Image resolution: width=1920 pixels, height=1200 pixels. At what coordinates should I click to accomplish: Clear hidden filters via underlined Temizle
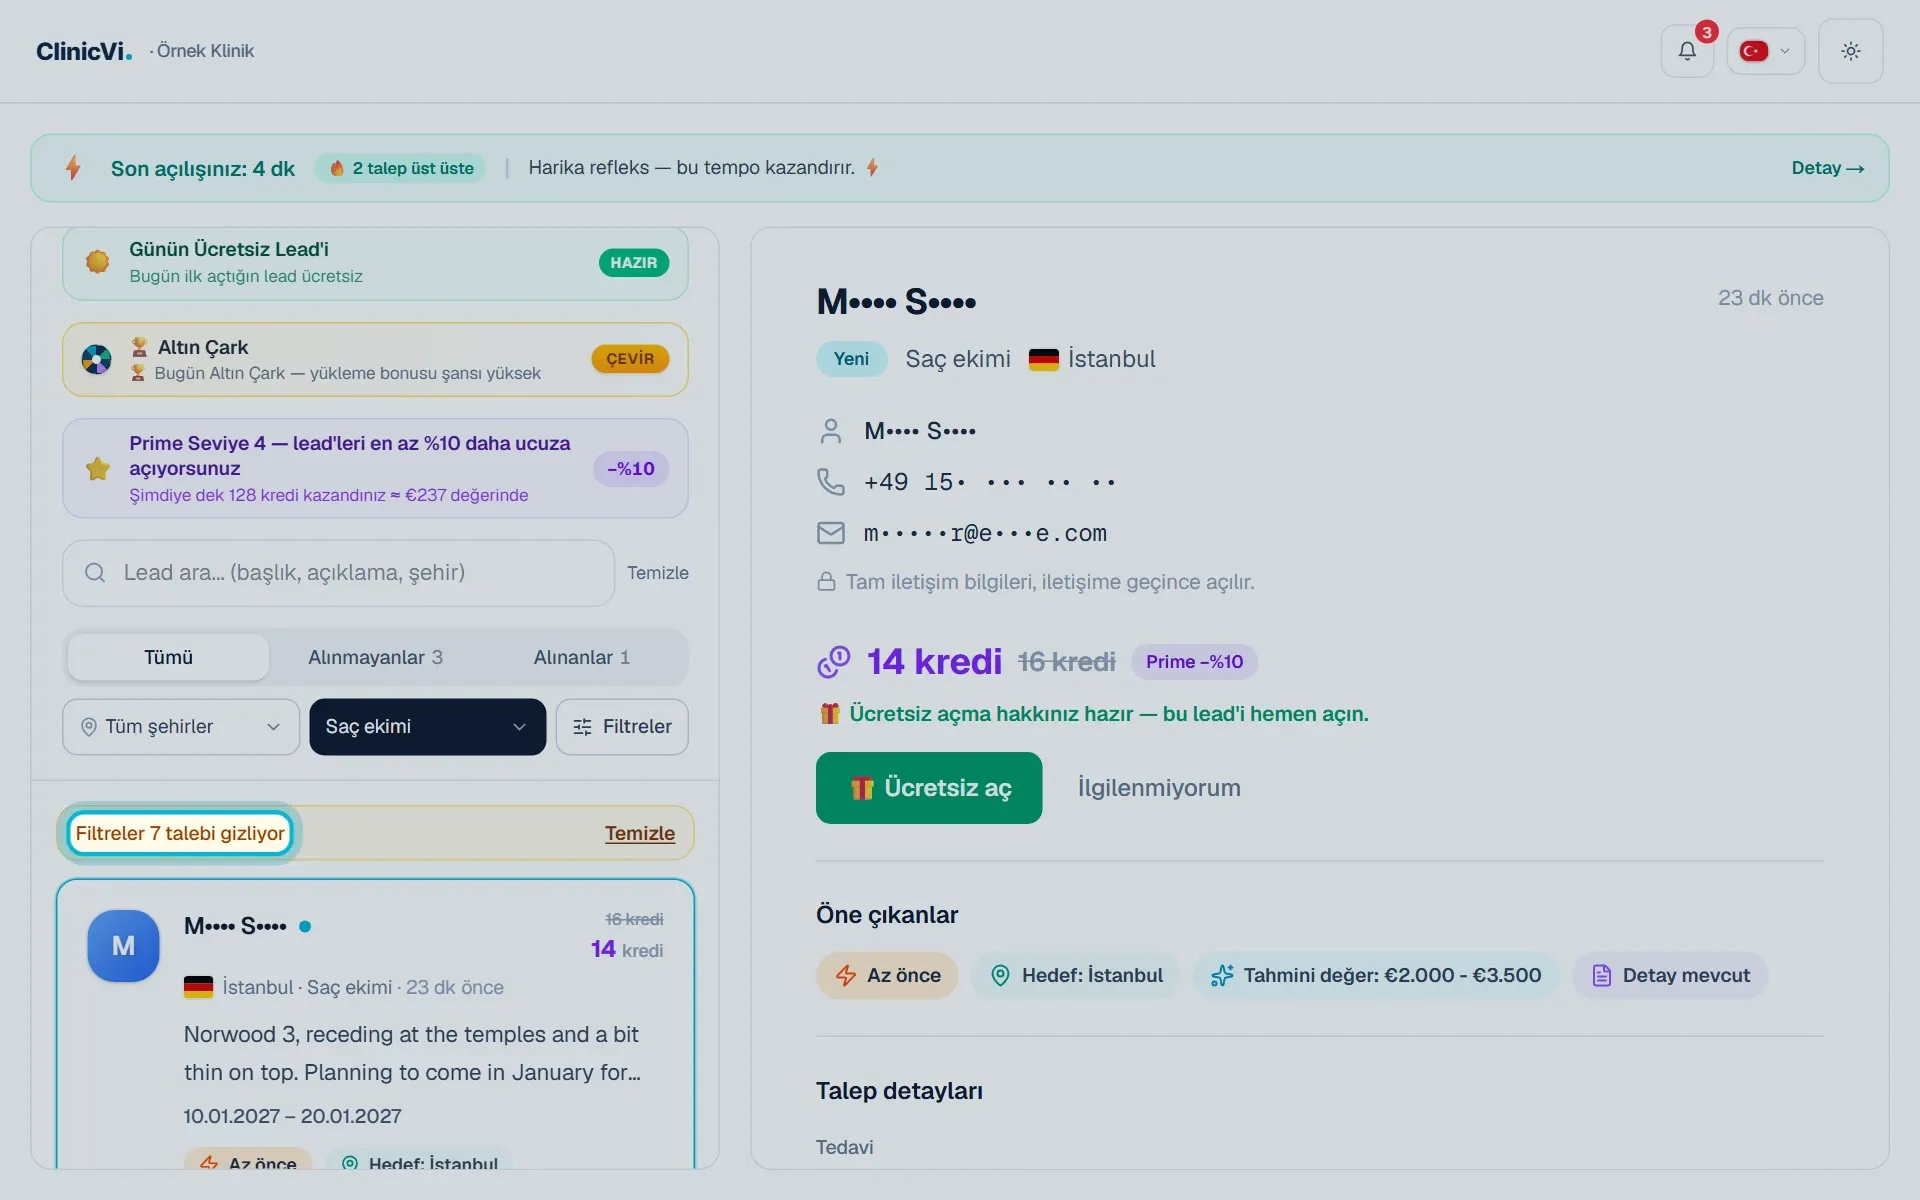click(x=640, y=833)
